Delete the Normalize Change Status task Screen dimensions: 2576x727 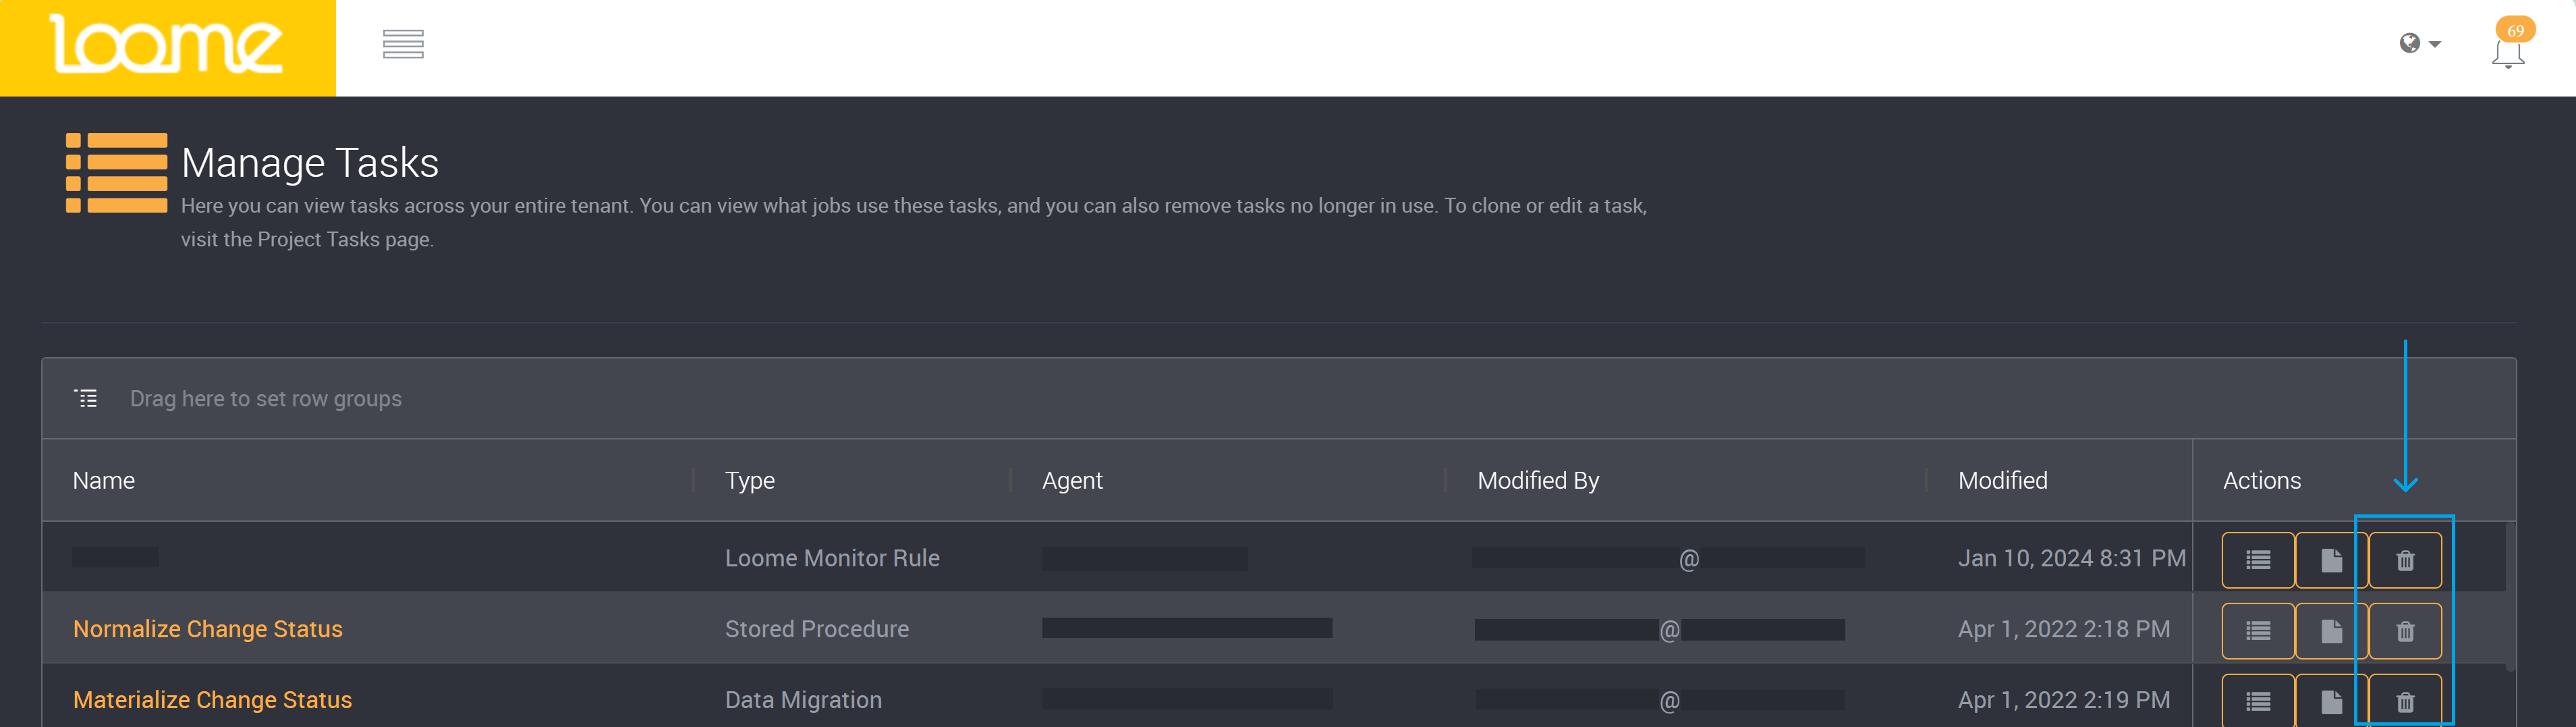pyautogui.click(x=2405, y=631)
